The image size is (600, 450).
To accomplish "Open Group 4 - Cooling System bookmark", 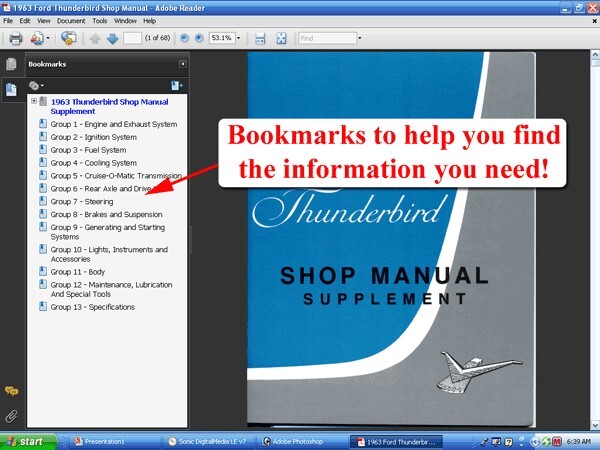I will pos(93,163).
